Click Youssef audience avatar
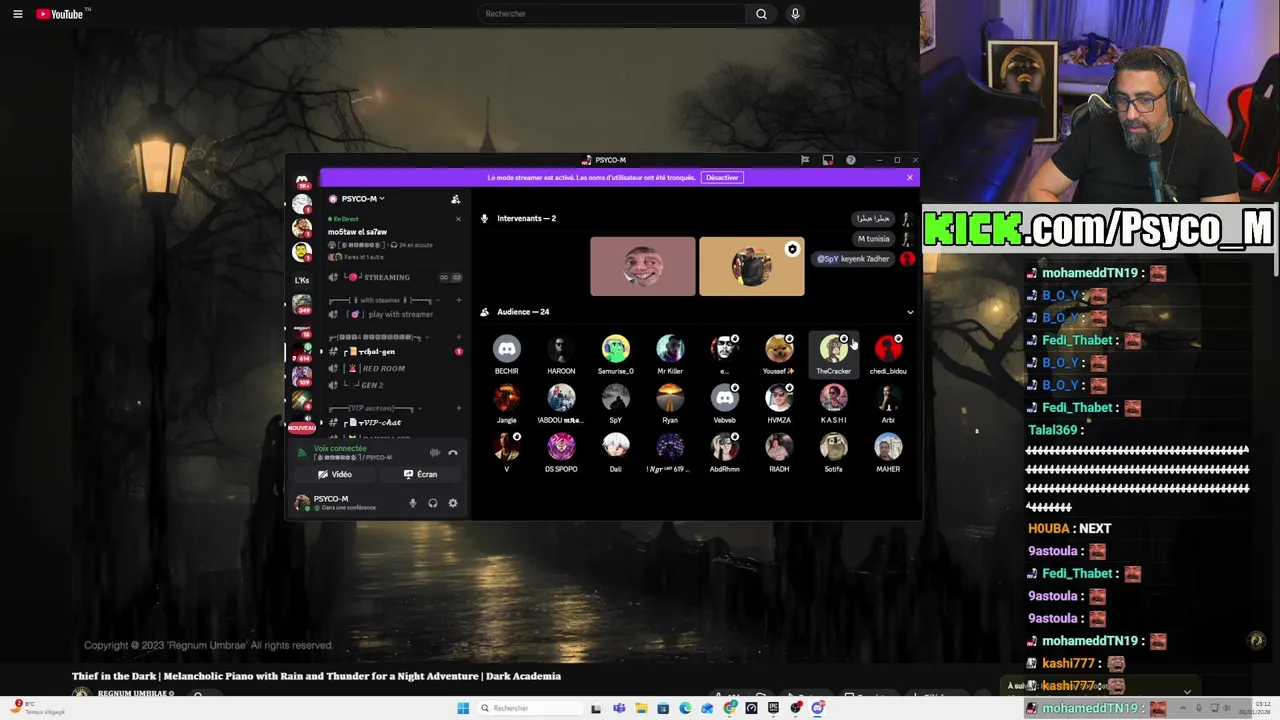This screenshot has width=1280, height=720. (779, 349)
